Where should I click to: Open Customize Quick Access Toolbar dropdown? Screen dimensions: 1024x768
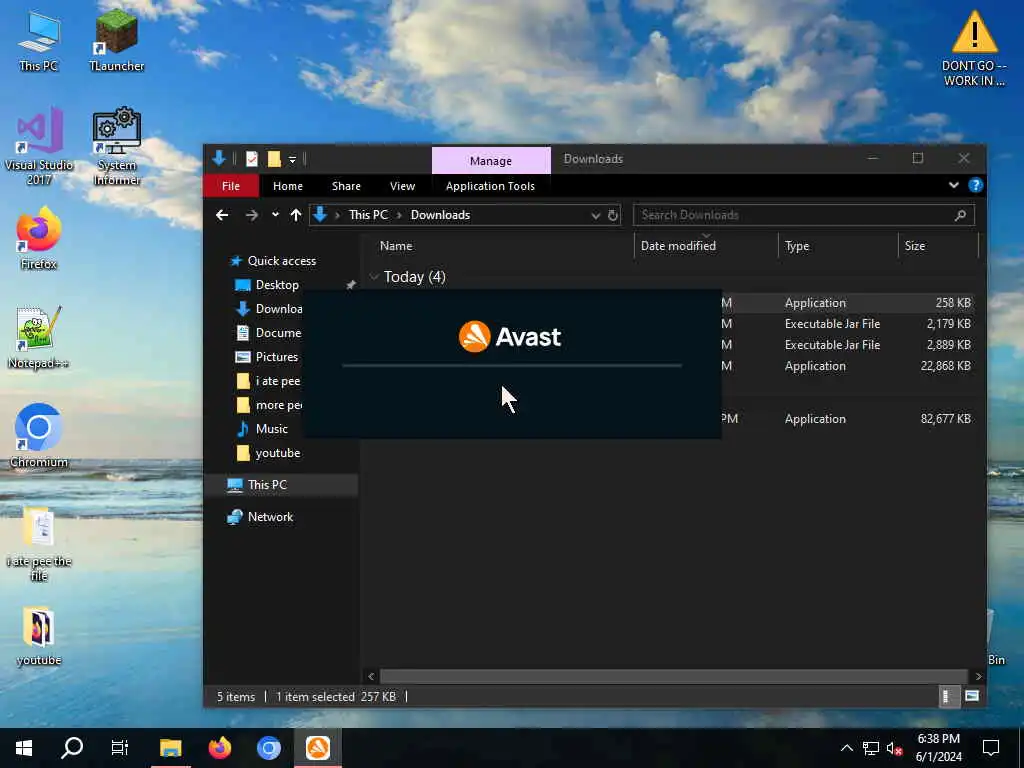coord(292,159)
